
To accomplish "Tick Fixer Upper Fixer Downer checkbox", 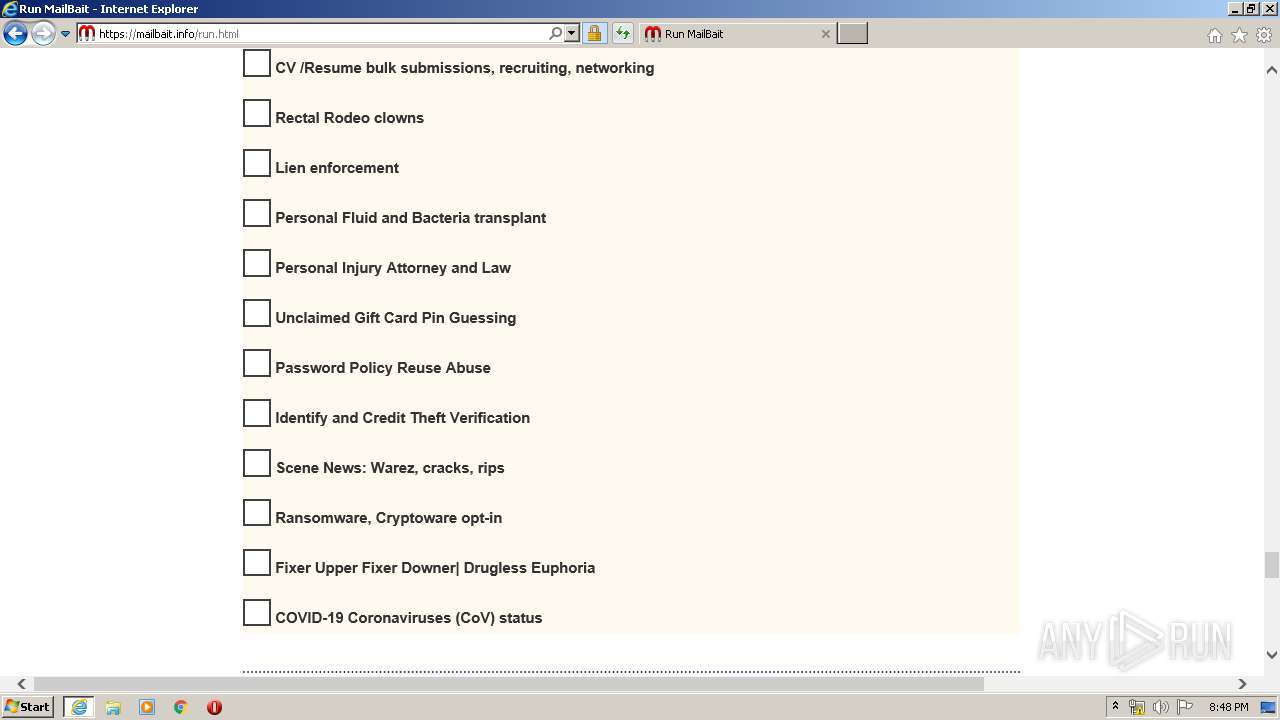I will pos(257,563).
